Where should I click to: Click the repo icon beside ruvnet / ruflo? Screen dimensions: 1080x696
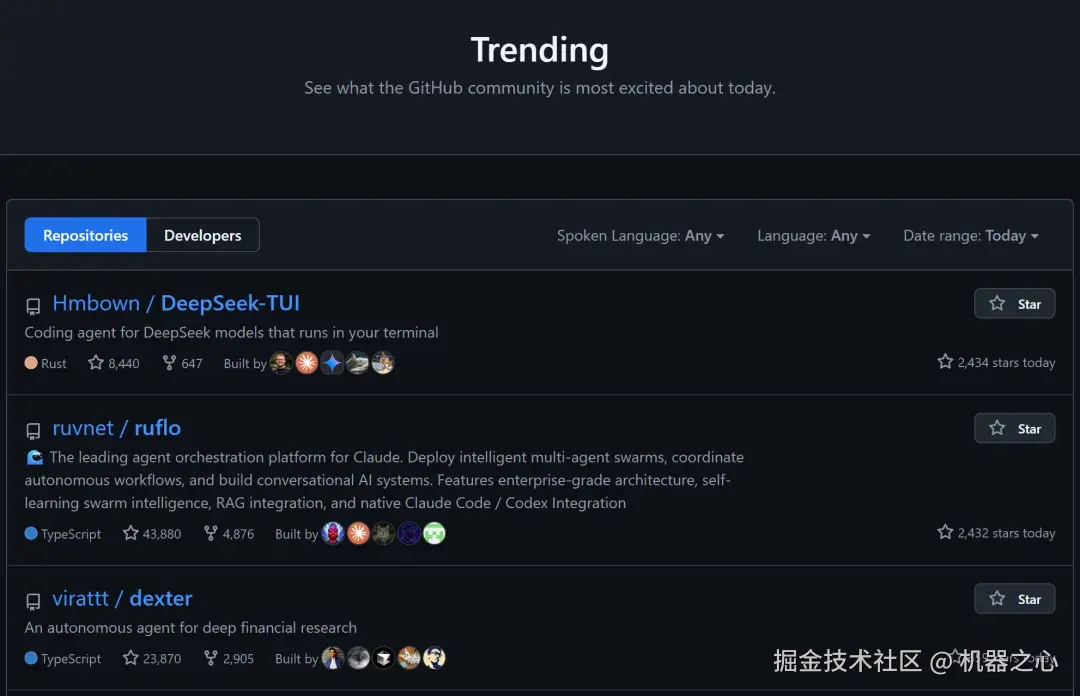(33, 431)
